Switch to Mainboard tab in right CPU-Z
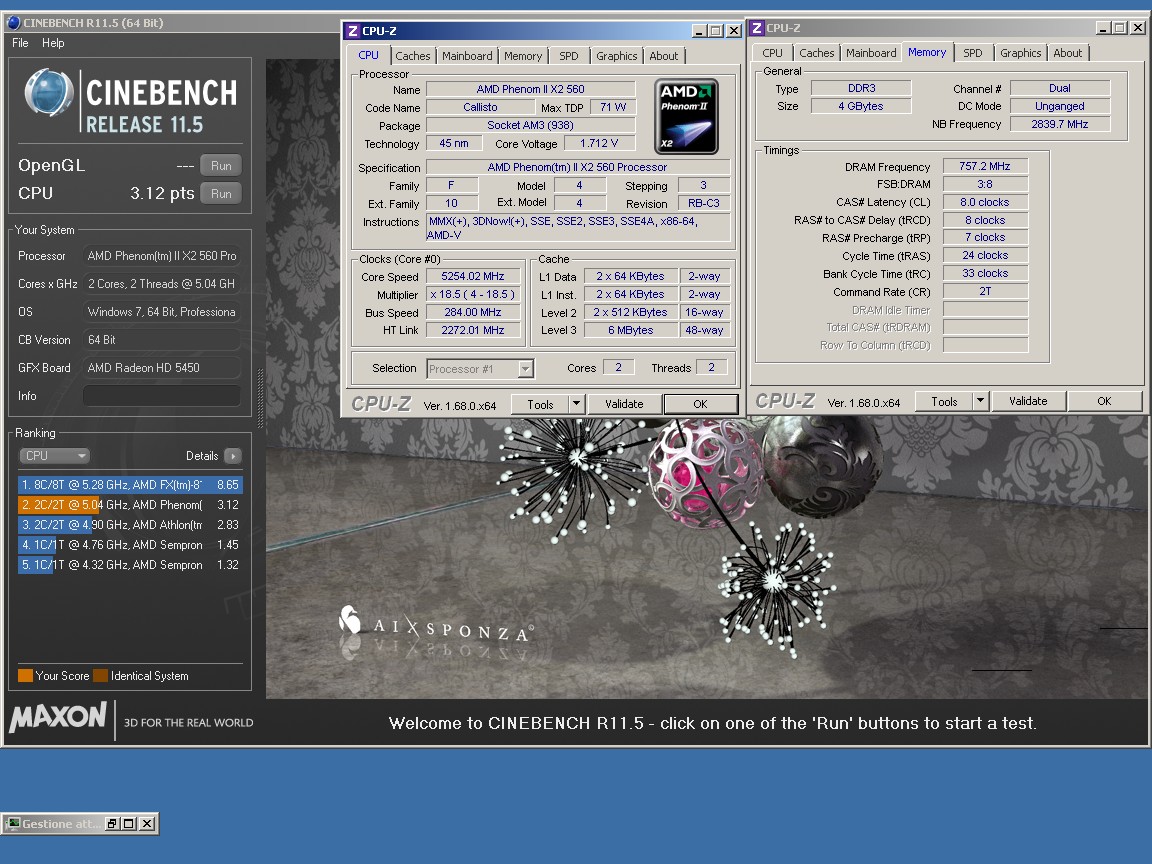The width and height of the screenshot is (1152, 864). pos(871,53)
